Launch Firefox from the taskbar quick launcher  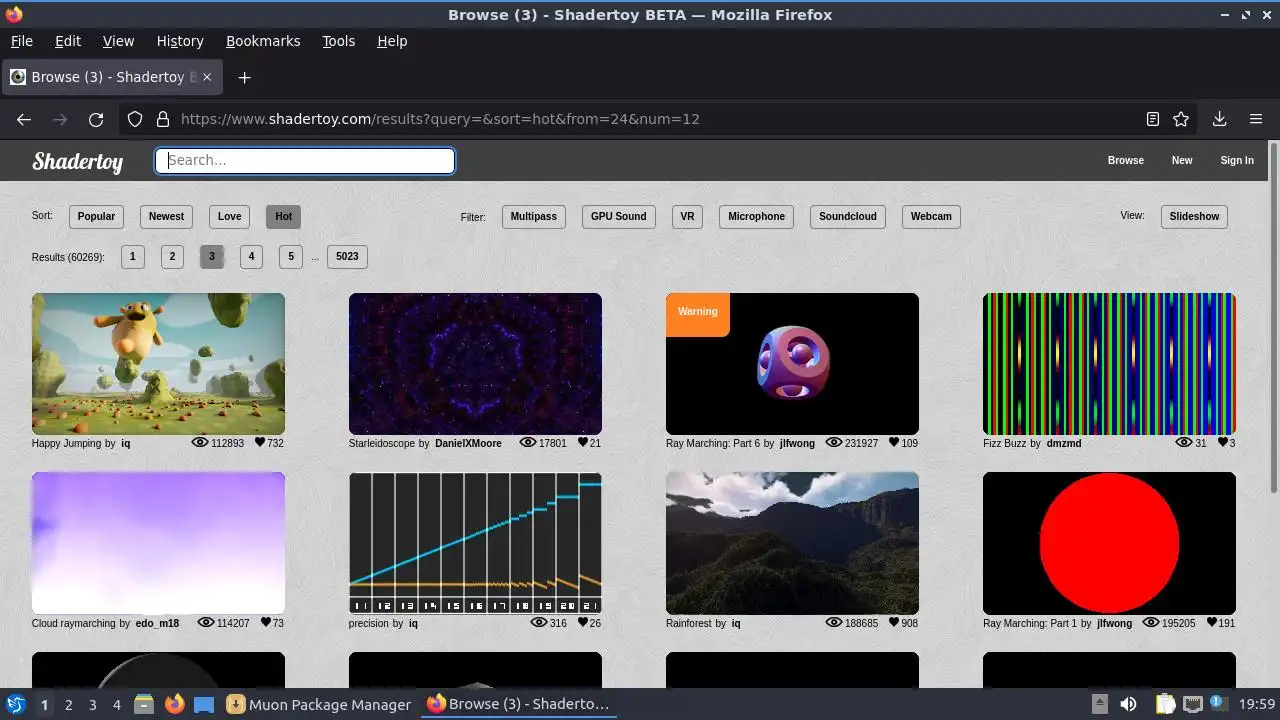click(x=174, y=704)
